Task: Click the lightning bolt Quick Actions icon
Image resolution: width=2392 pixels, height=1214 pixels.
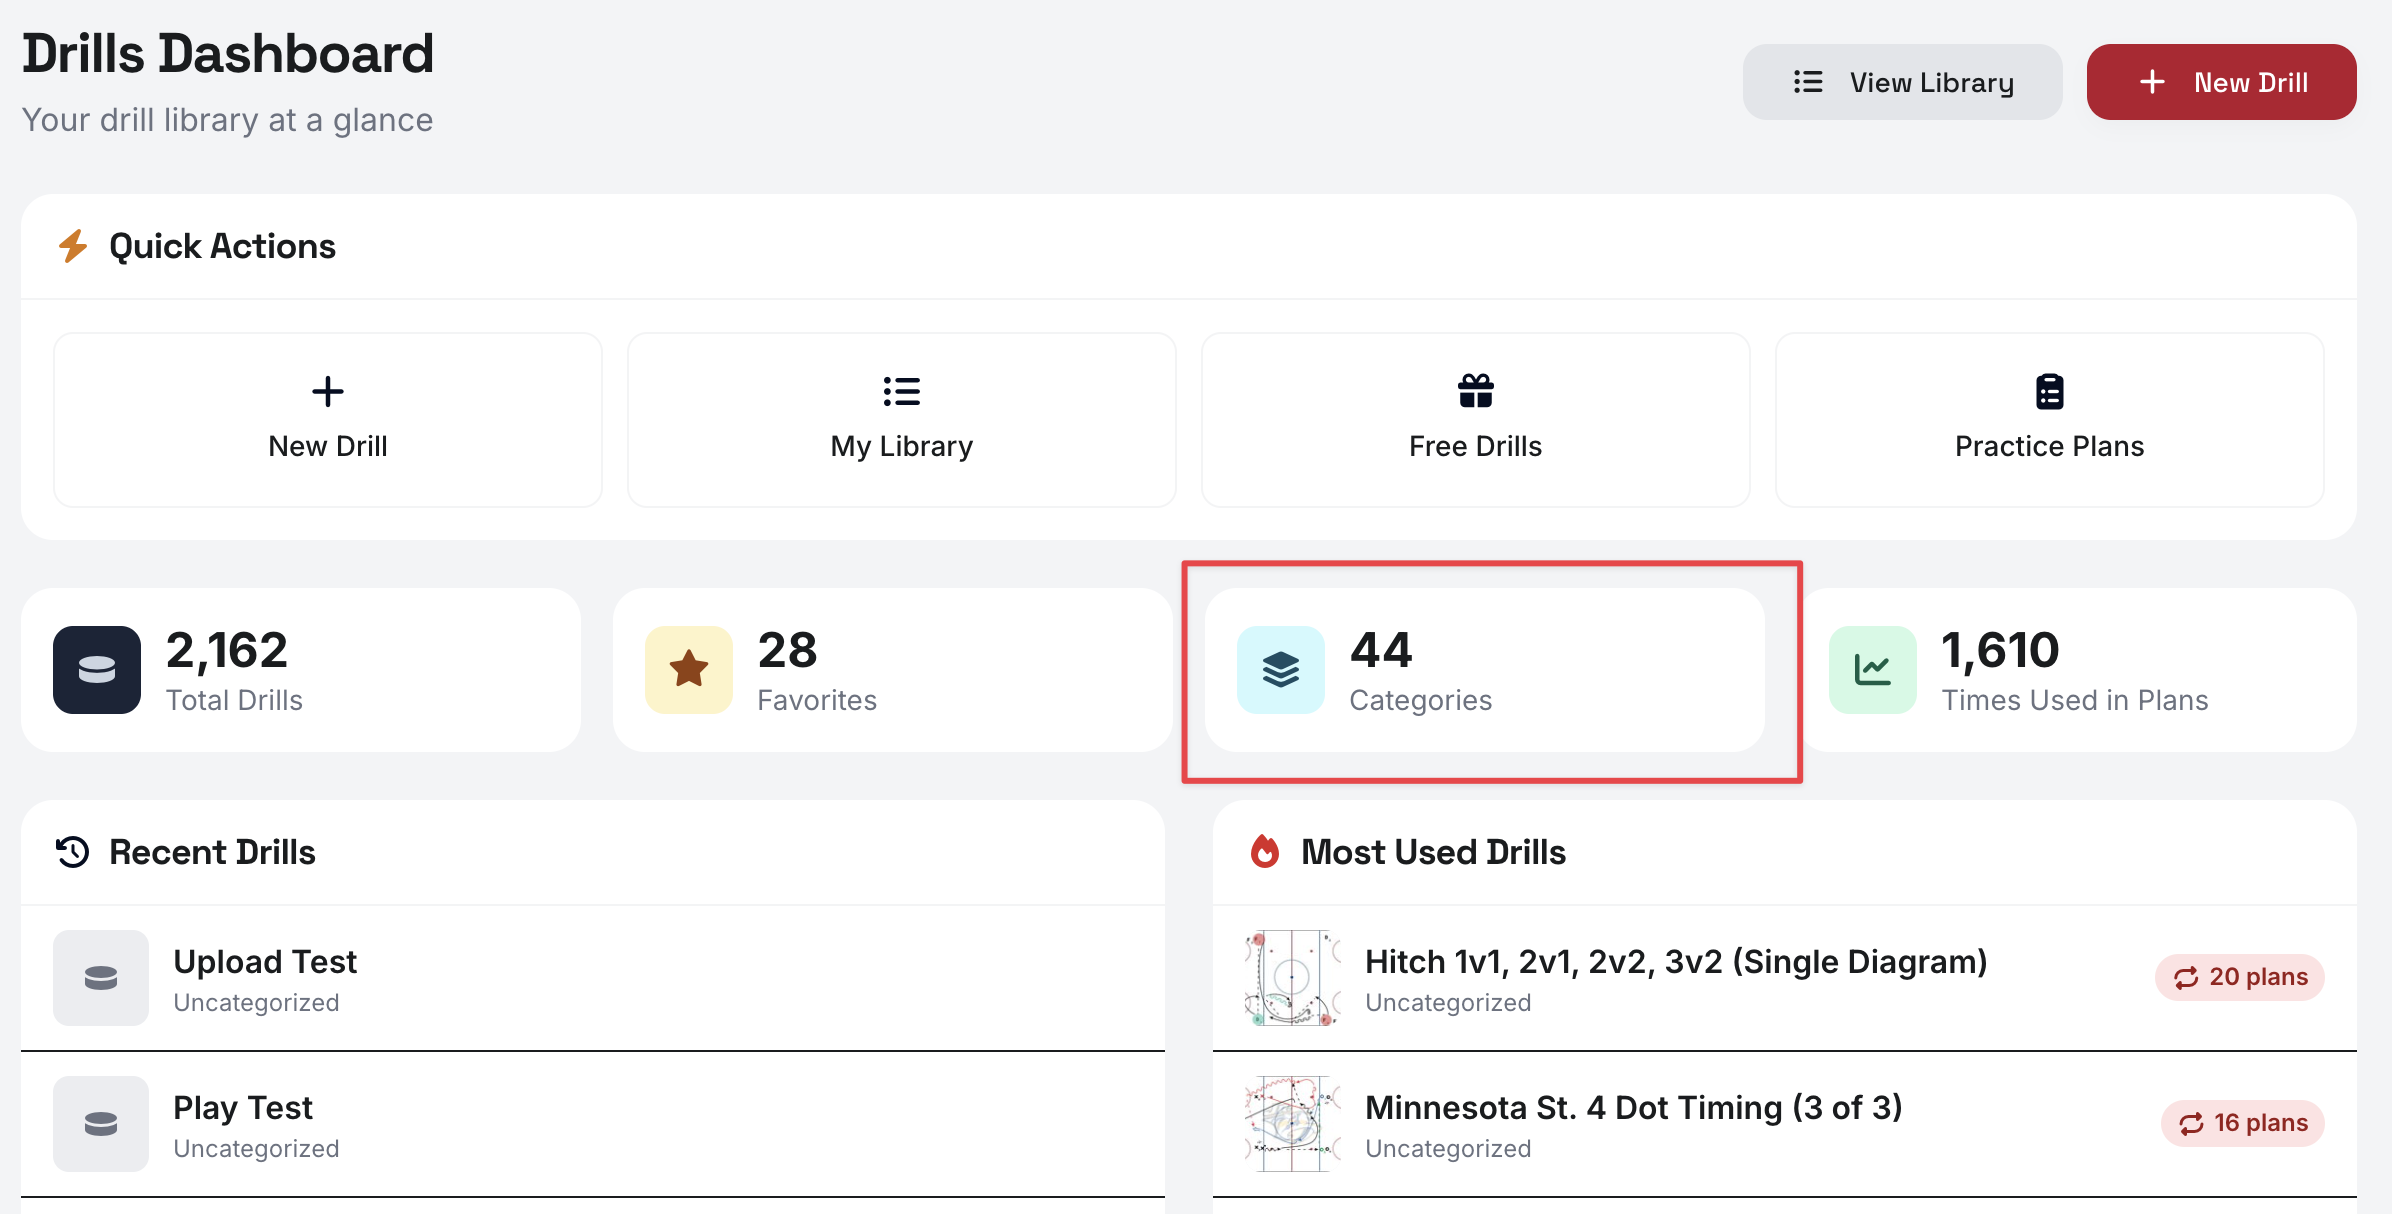Action: (x=73, y=246)
